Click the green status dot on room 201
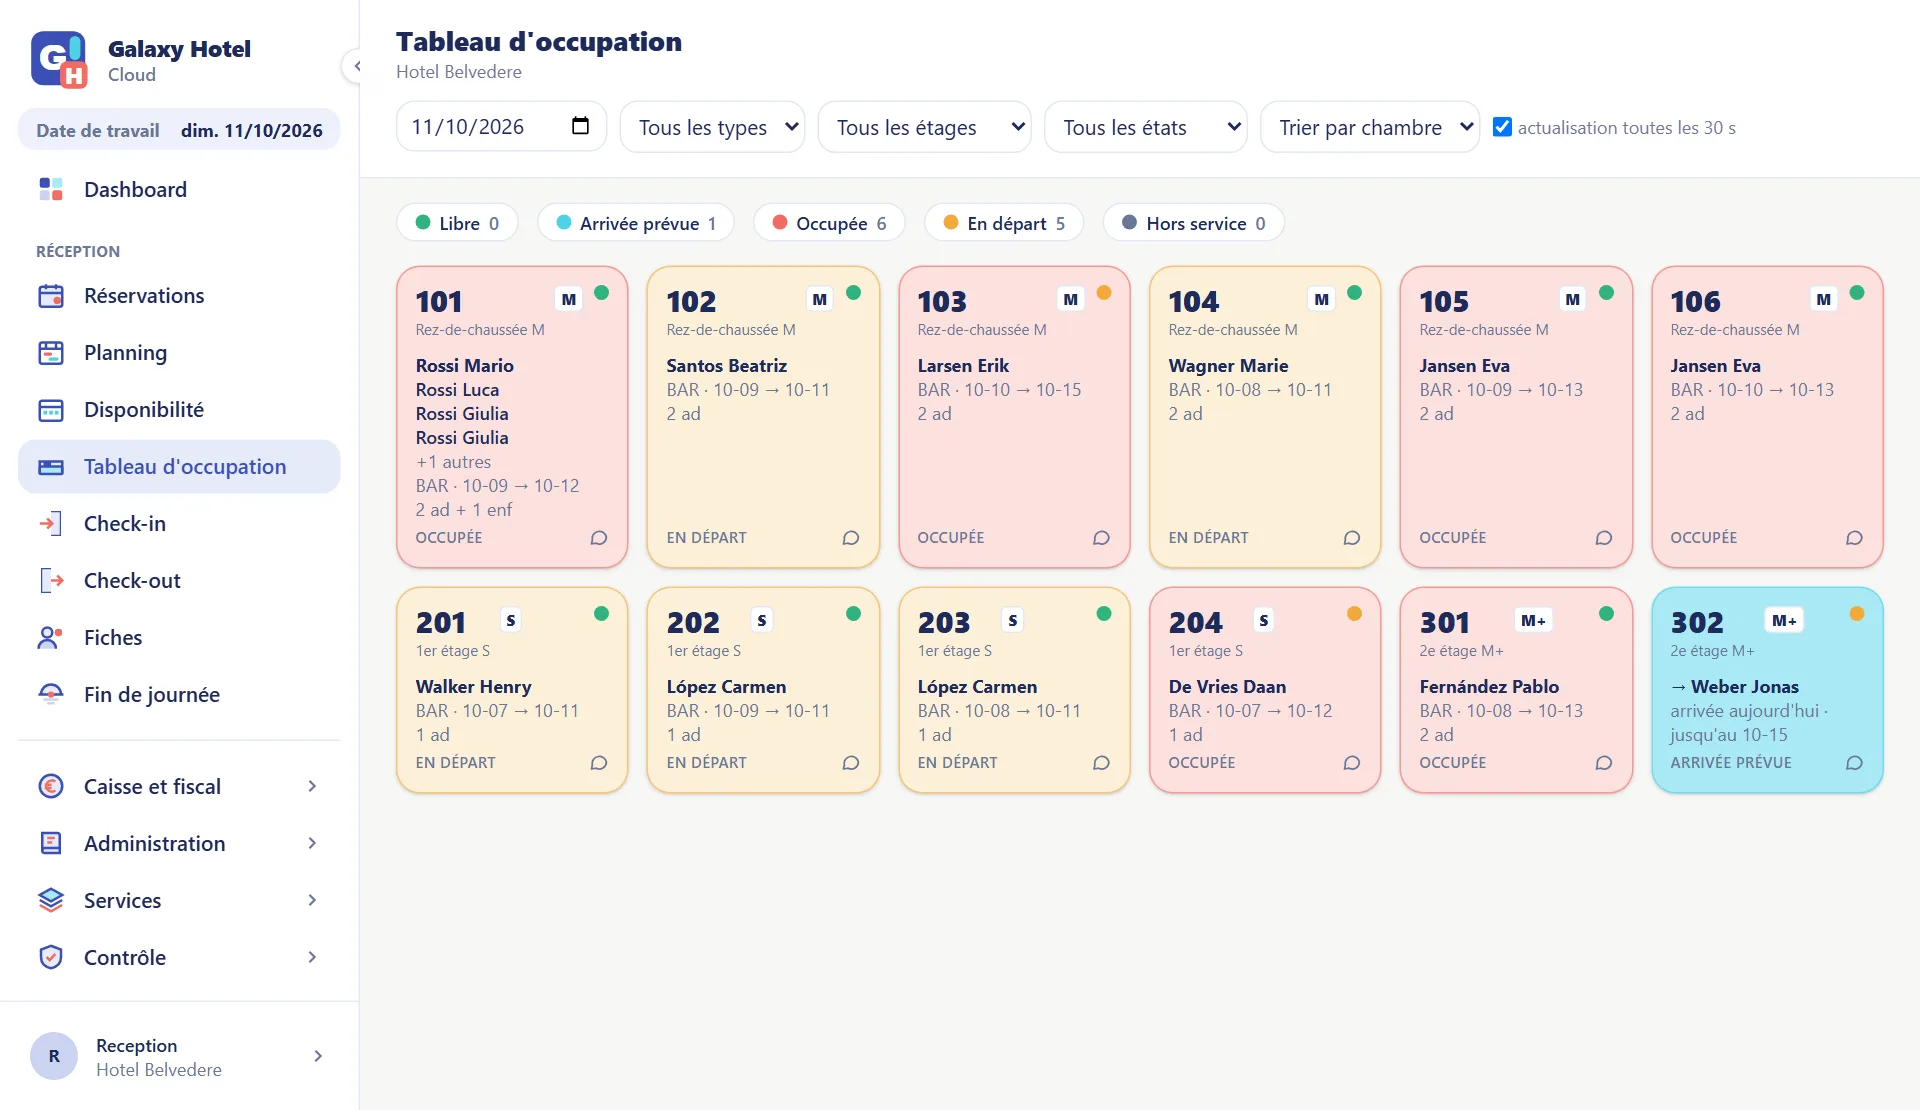The width and height of the screenshot is (1920, 1110). click(x=601, y=614)
